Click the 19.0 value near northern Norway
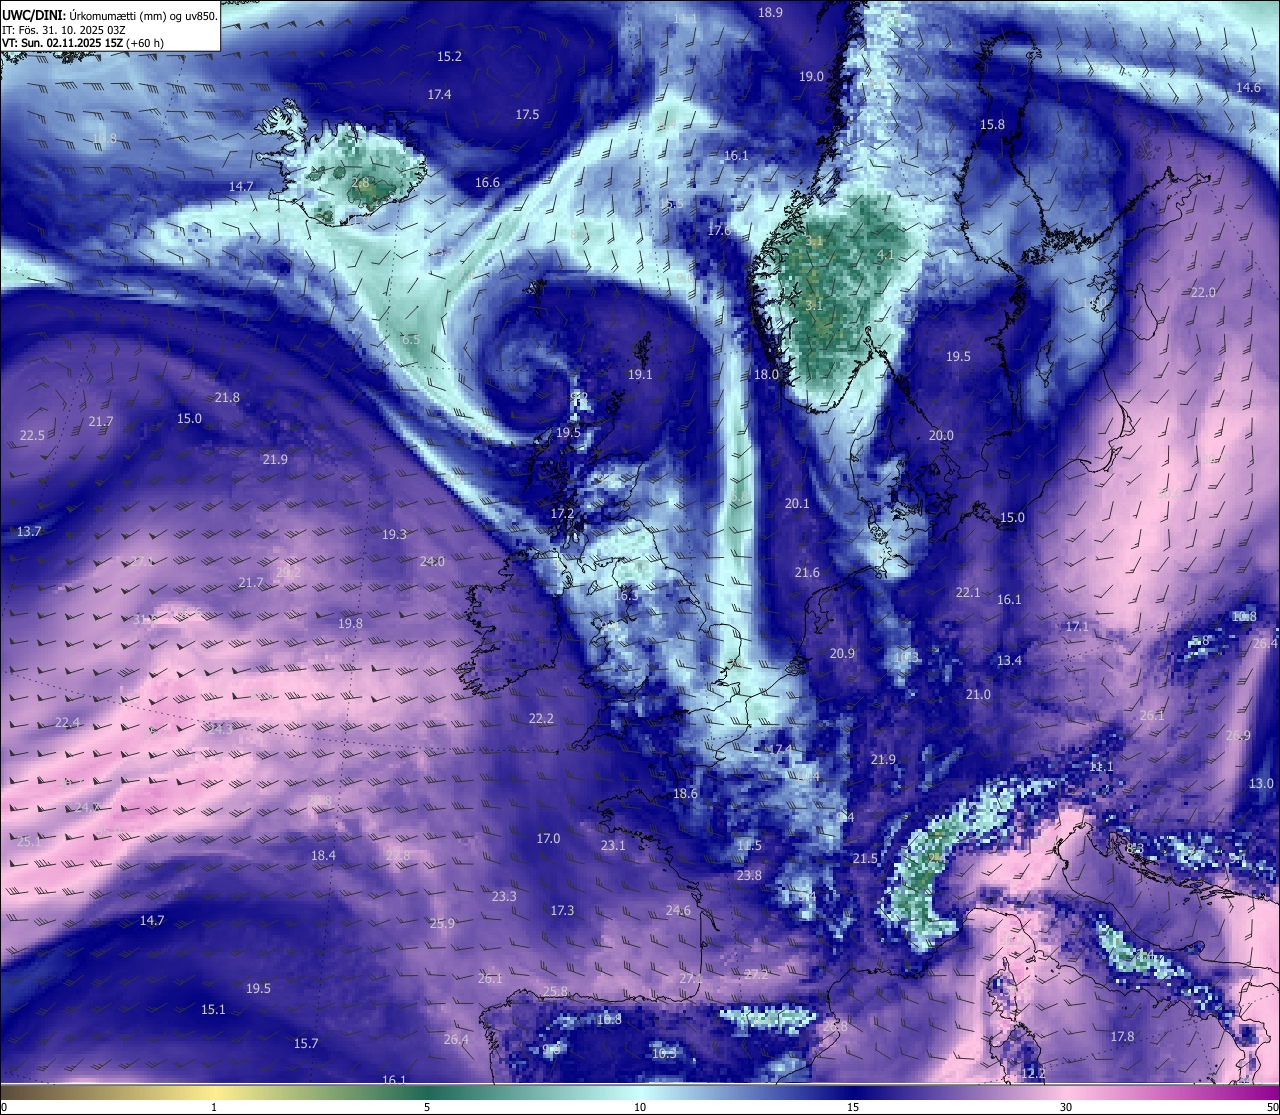This screenshot has width=1280, height=1115. point(811,77)
